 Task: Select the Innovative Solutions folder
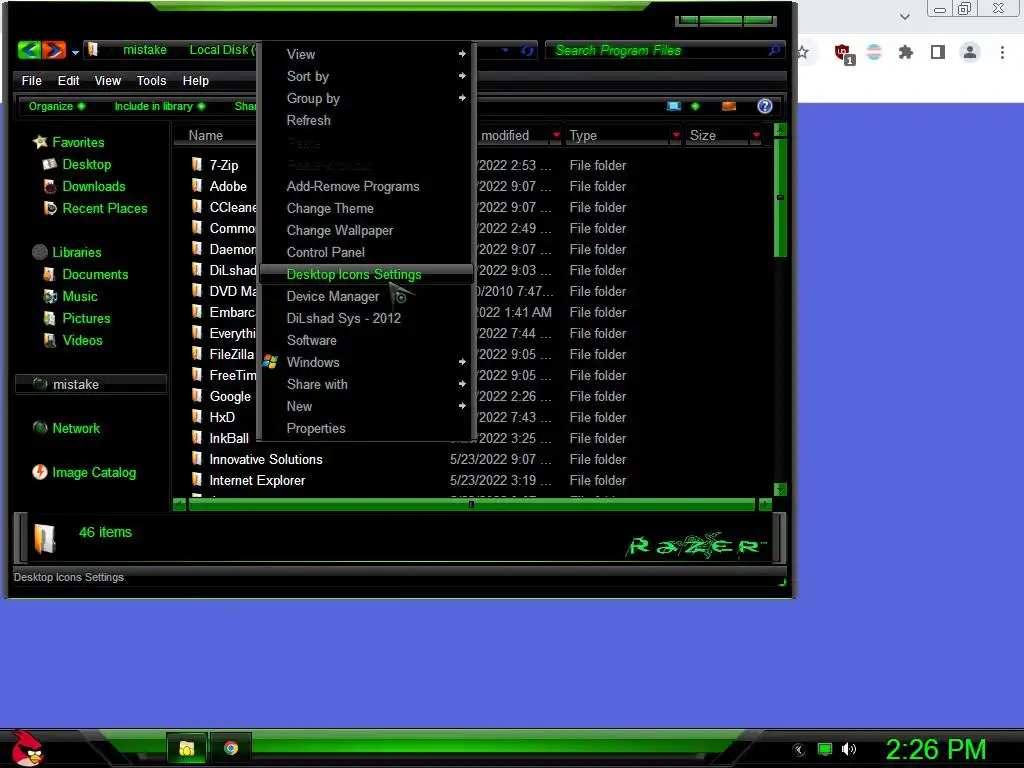(x=265, y=459)
